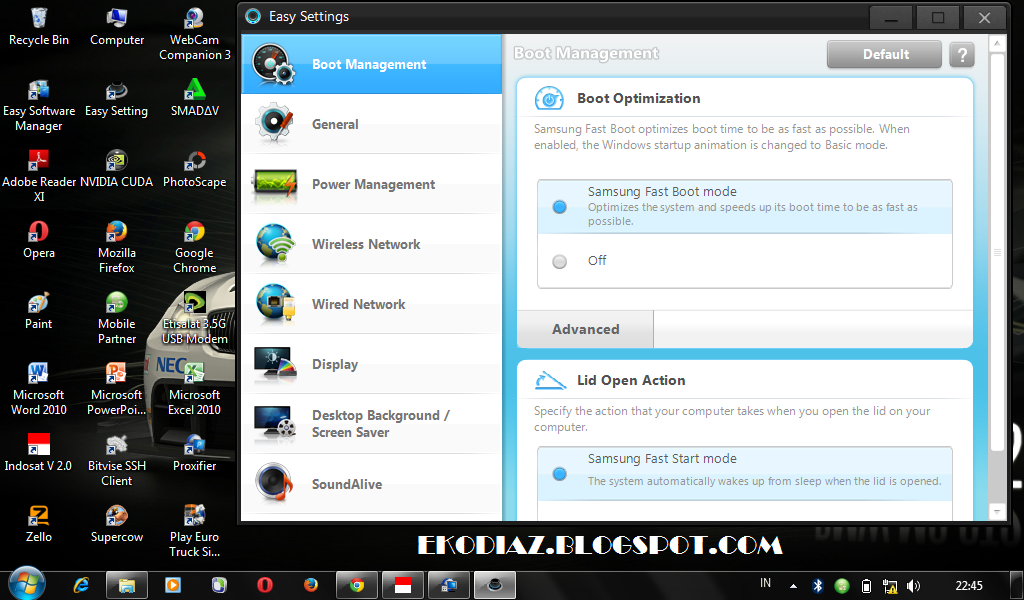The image size is (1024, 600).
Task: Click the battery icon beside Power Management
Action: coord(275,184)
